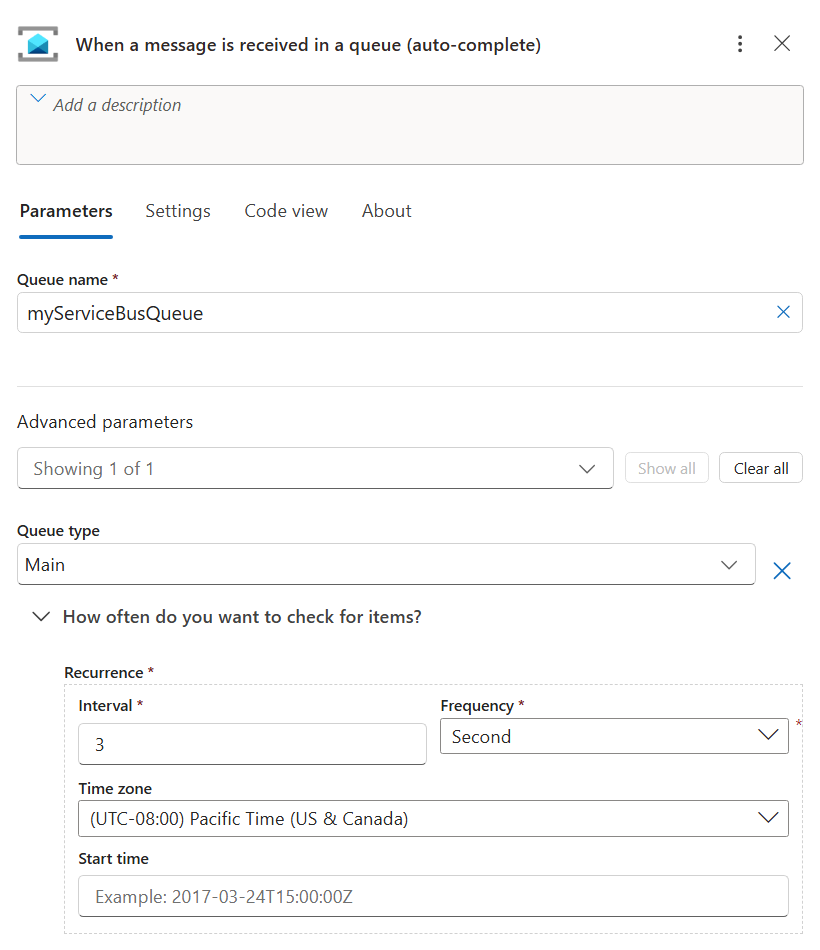Clear the Queue name field value
Viewport: 820px width, 950px height.
coord(784,312)
